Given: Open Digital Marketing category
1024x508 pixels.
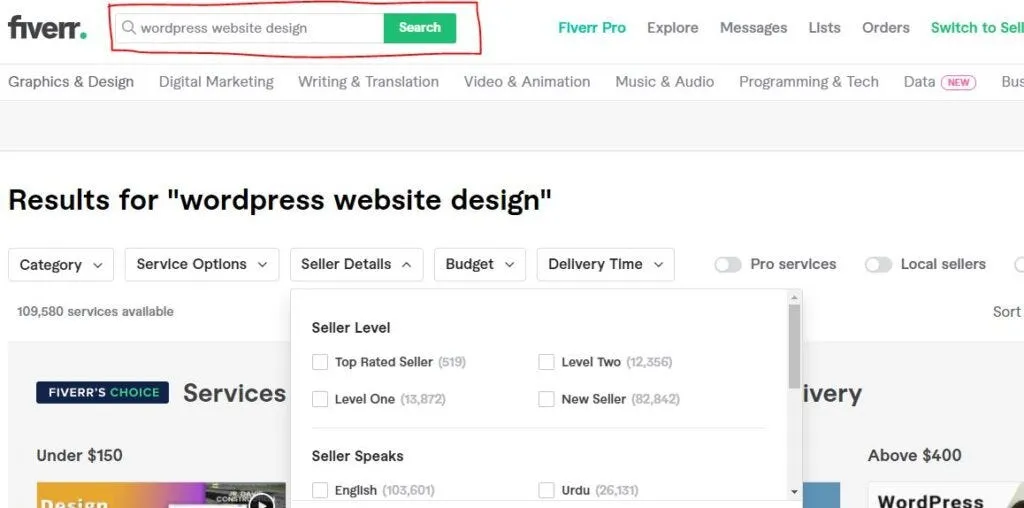Looking at the screenshot, I should (x=216, y=82).
